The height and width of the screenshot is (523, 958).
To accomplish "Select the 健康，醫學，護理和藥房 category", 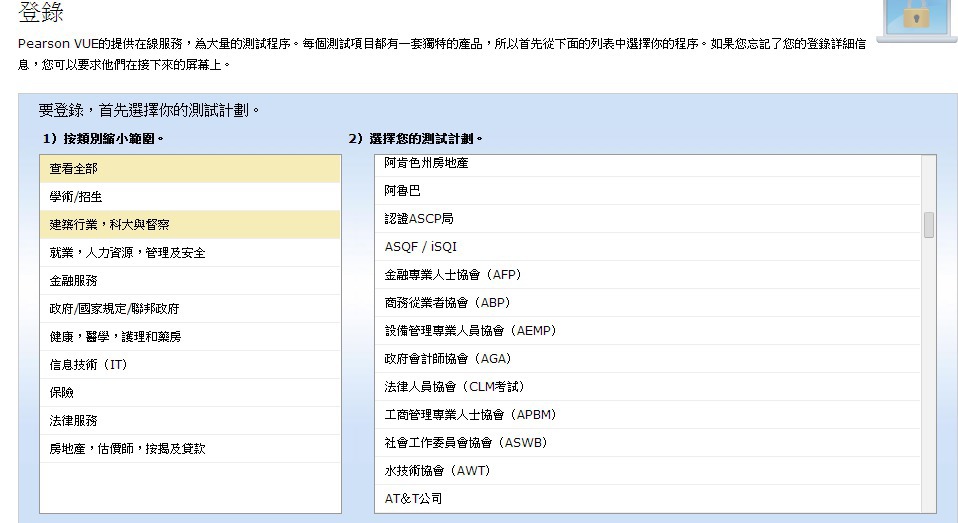I will (190, 337).
